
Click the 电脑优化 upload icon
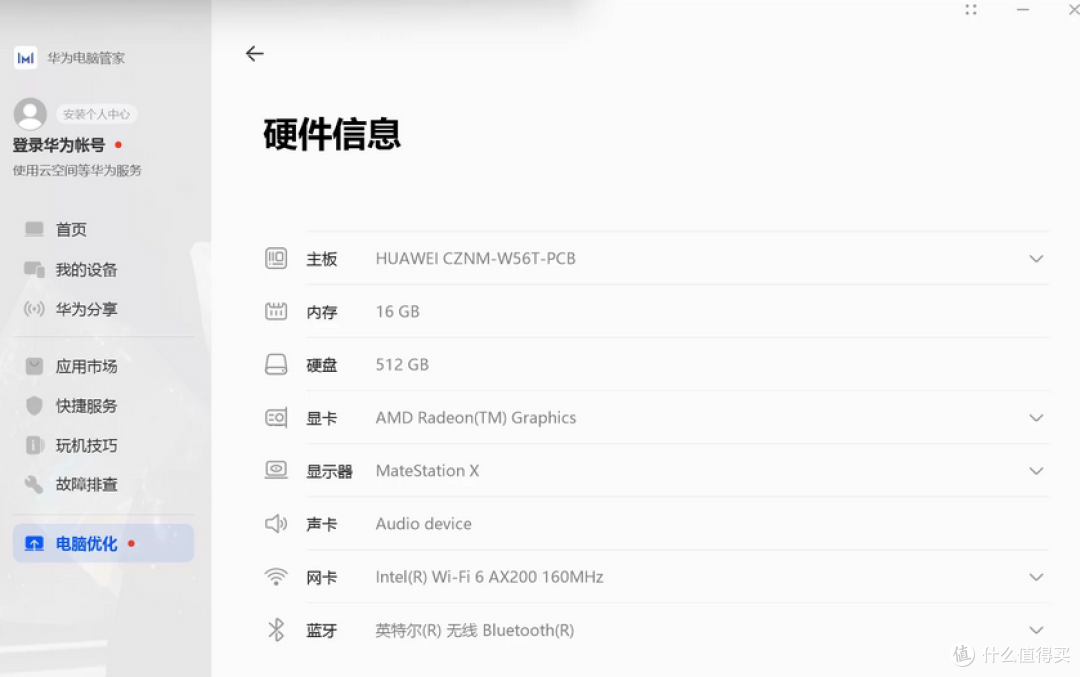[x=34, y=543]
